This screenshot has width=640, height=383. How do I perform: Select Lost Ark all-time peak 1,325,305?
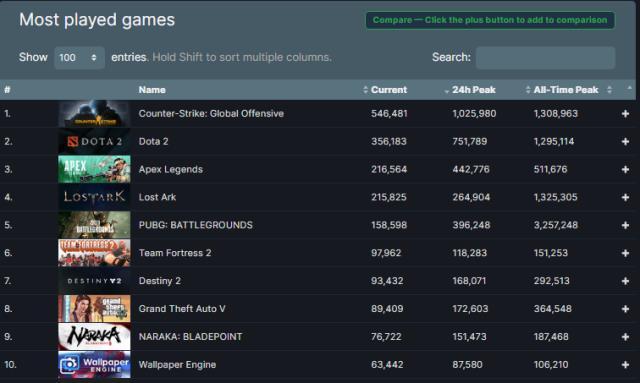(556, 197)
